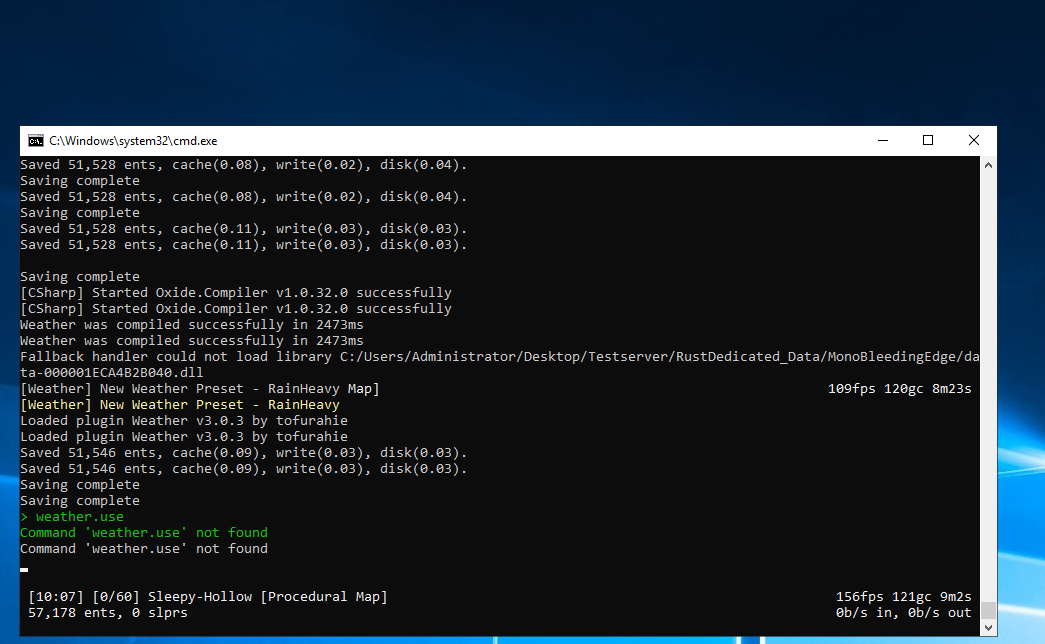Image resolution: width=1045 pixels, height=644 pixels.
Task: Click green "Command 'weather.use' not found" message
Action: 144,533
